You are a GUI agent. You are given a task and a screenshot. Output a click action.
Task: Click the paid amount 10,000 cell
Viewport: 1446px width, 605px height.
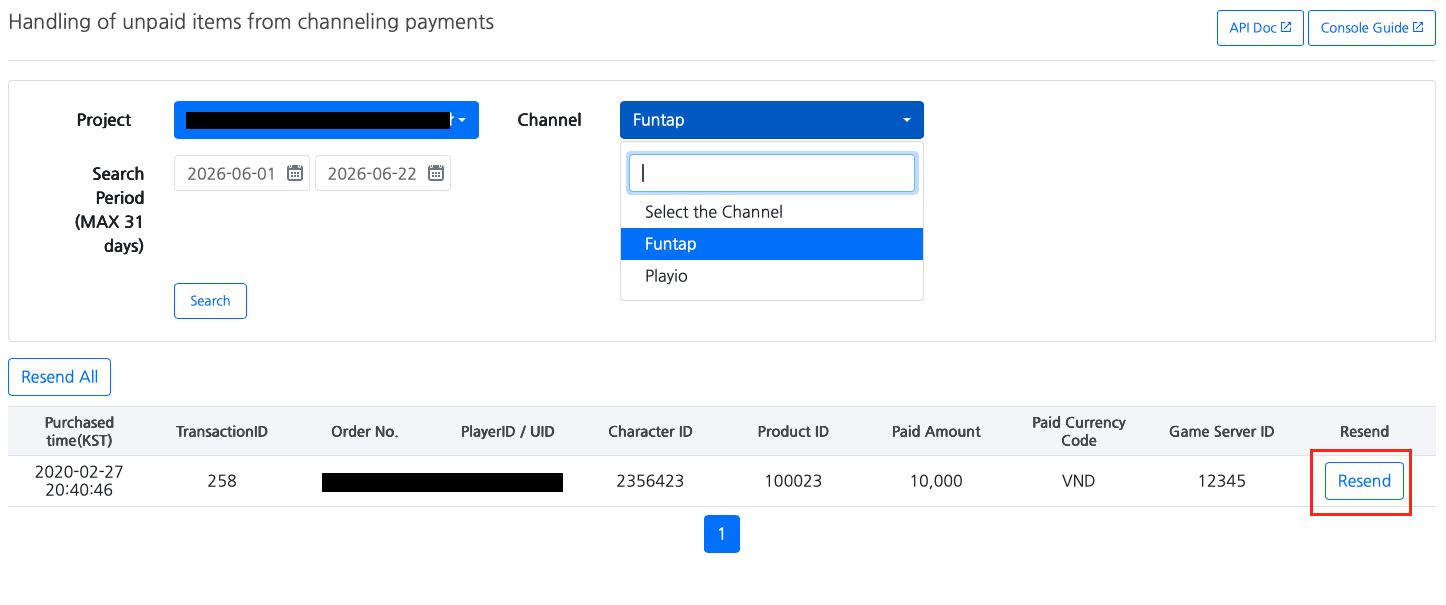pos(936,481)
